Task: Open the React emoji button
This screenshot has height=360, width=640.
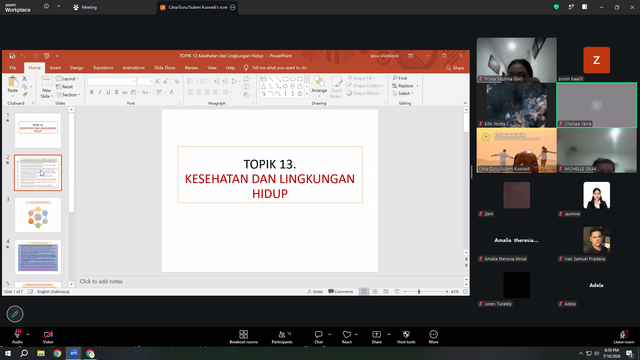Action: tap(347, 337)
